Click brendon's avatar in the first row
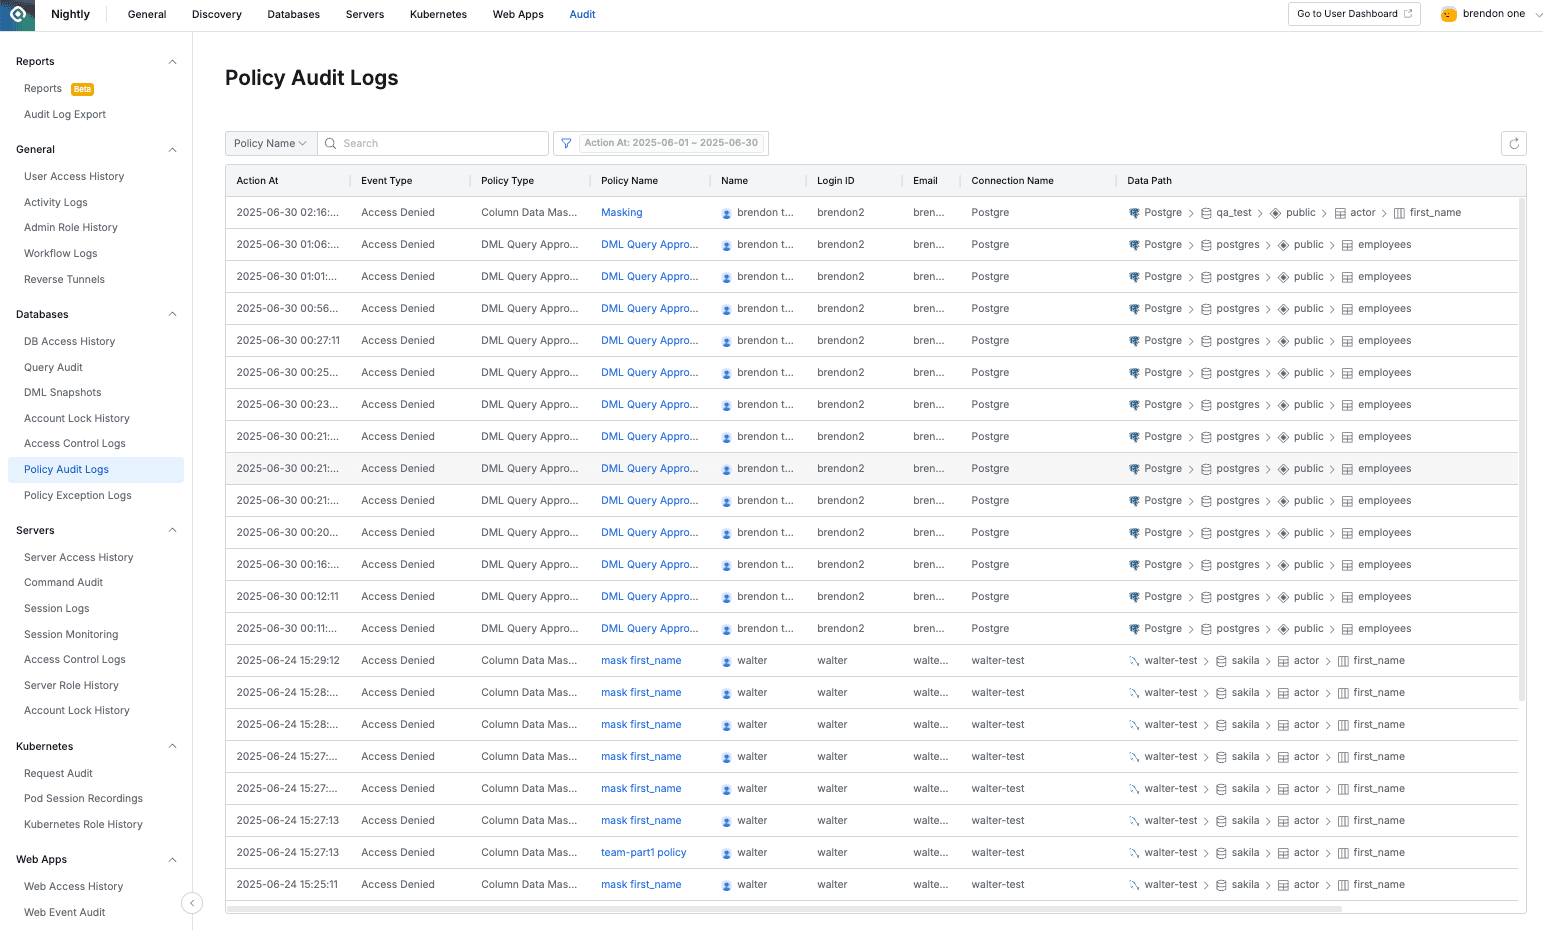 [726, 212]
